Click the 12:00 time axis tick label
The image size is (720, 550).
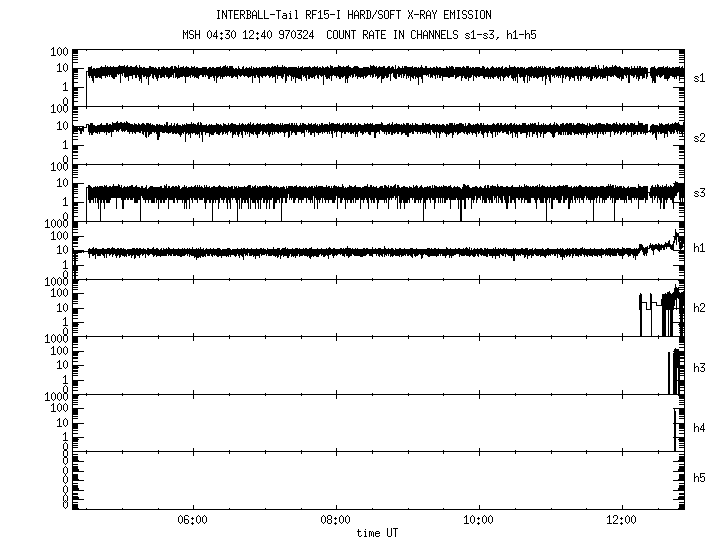click(x=622, y=520)
